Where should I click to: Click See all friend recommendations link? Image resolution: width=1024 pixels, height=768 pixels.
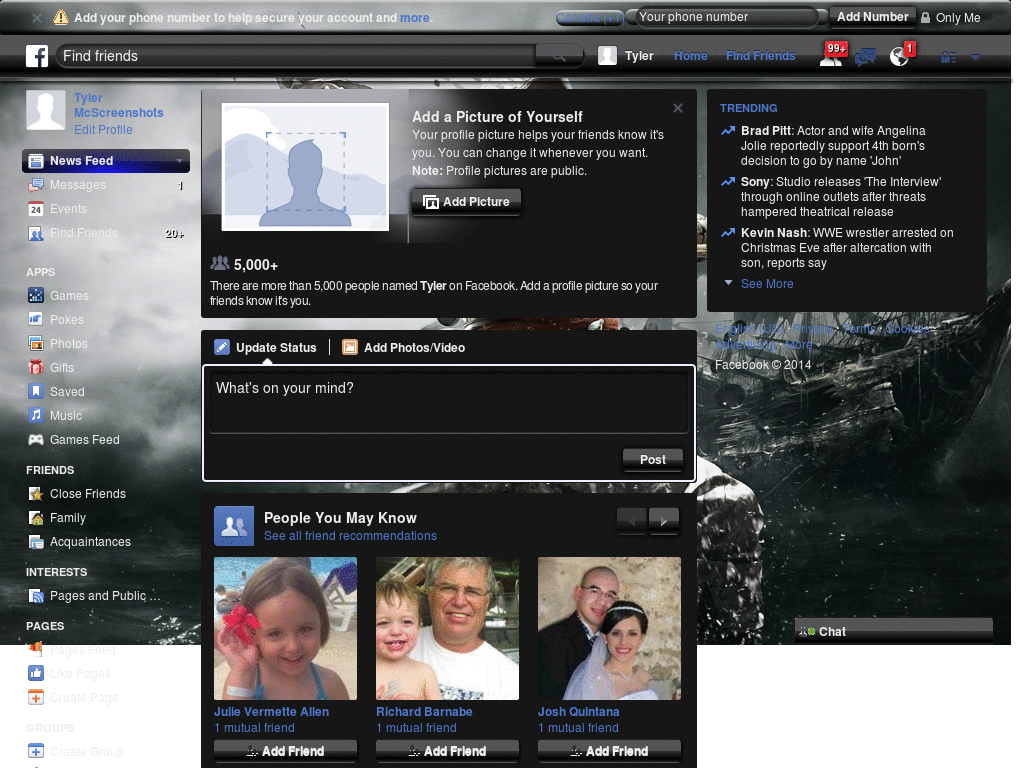pos(350,536)
